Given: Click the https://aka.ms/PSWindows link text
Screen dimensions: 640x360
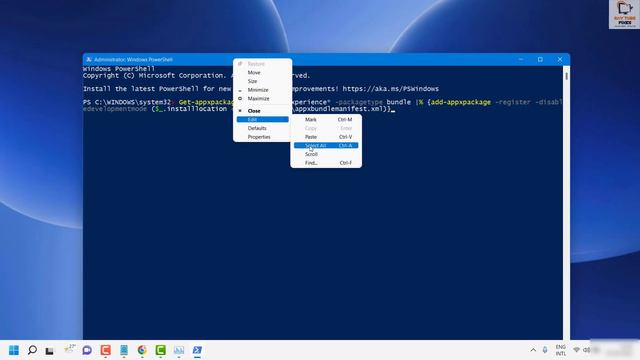Looking at the screenshot, I should (x=391, y=89).
